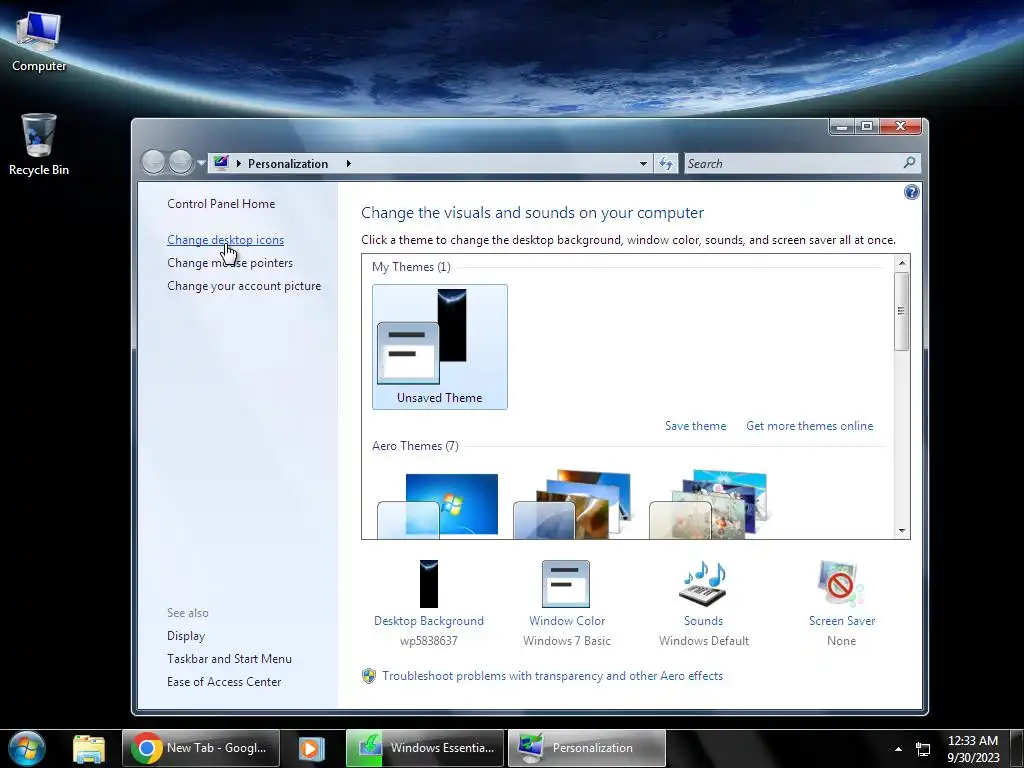Open the Windows Start orb
Viewport: 1024px width, 768px height.
(27, 748)
